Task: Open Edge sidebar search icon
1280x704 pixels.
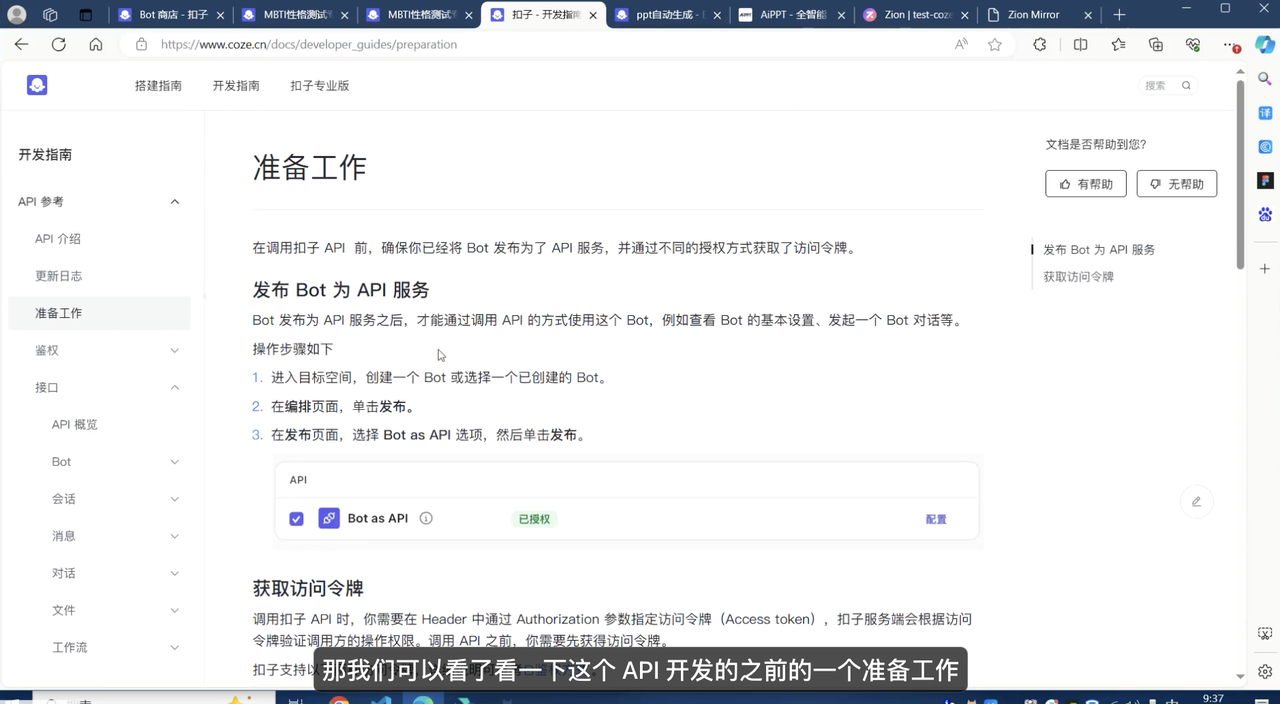Action: [x=1265, y=79]
